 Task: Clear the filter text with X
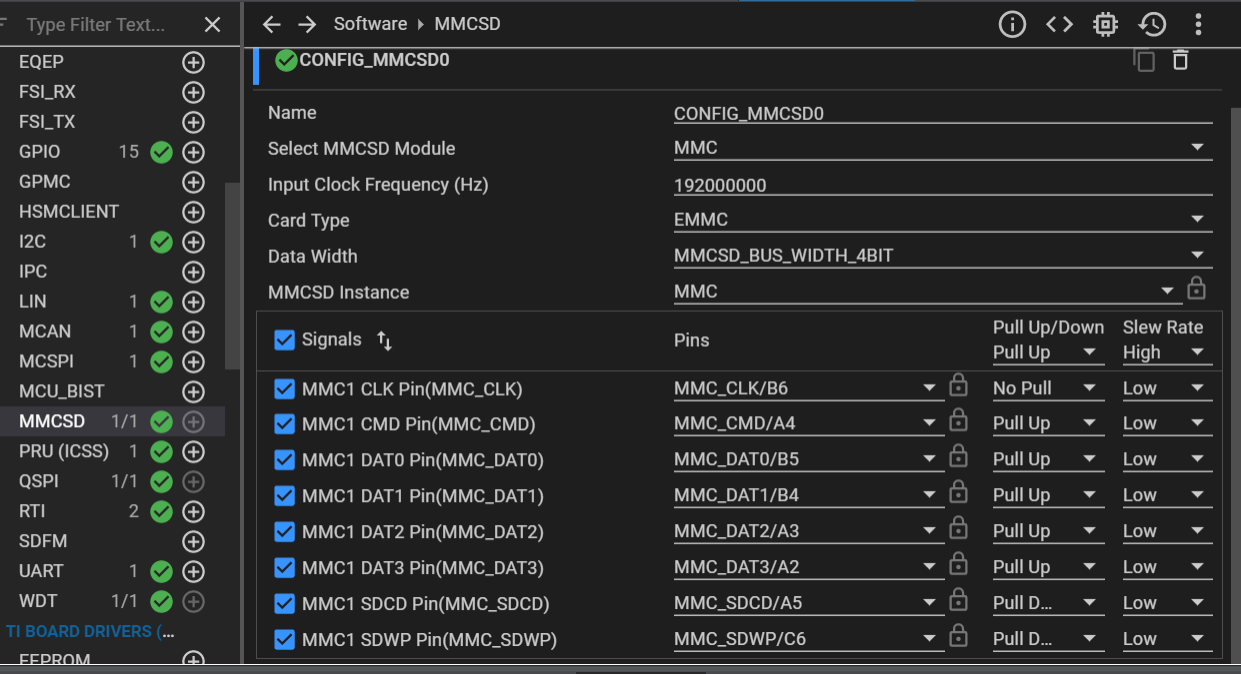[x=212, y=24]
